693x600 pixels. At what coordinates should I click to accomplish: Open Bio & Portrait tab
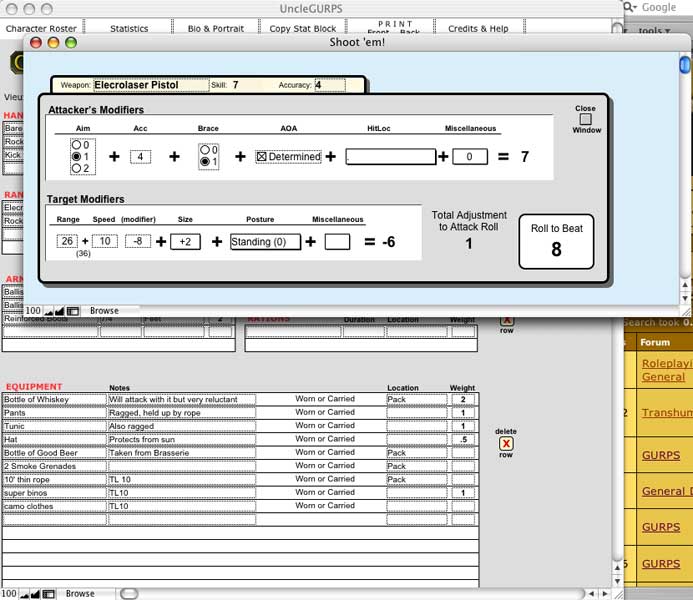point(216,28)
